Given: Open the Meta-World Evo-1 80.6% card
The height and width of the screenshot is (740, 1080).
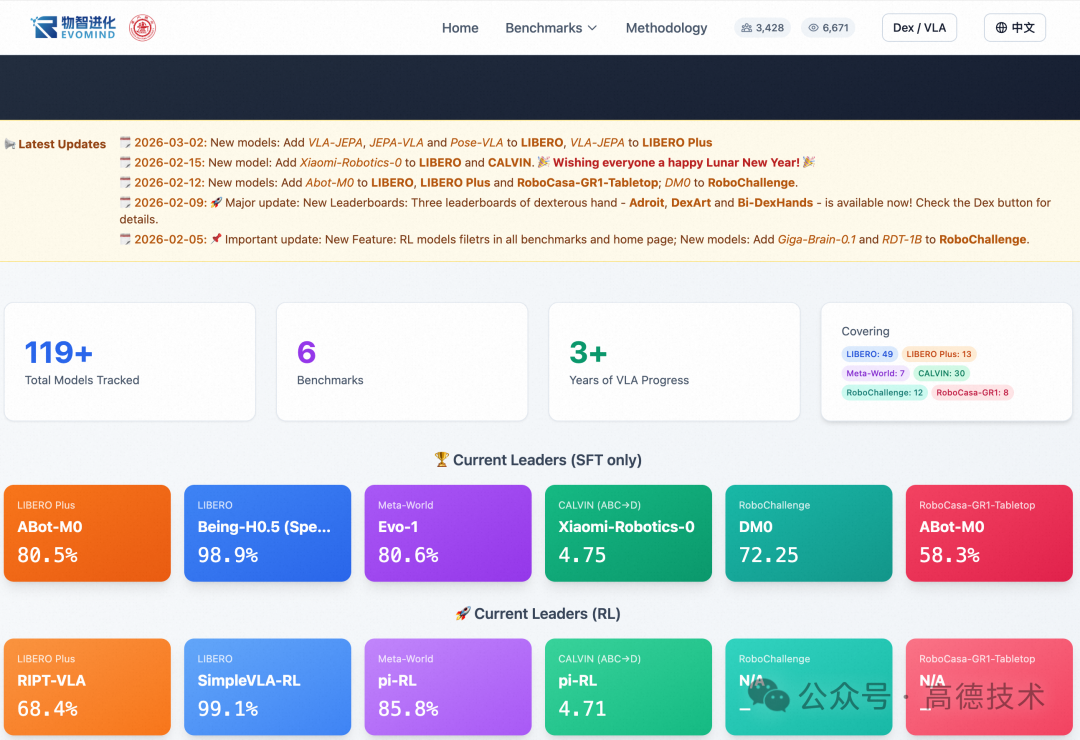Looking at the screenshot, I should (x=448, y=533).
